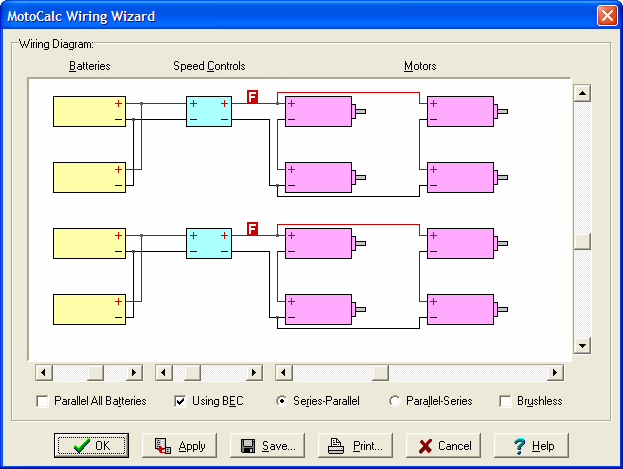Click the vertical scrollbar down arrow
Viewport: 623px width, 469px height.
[582, 345]
